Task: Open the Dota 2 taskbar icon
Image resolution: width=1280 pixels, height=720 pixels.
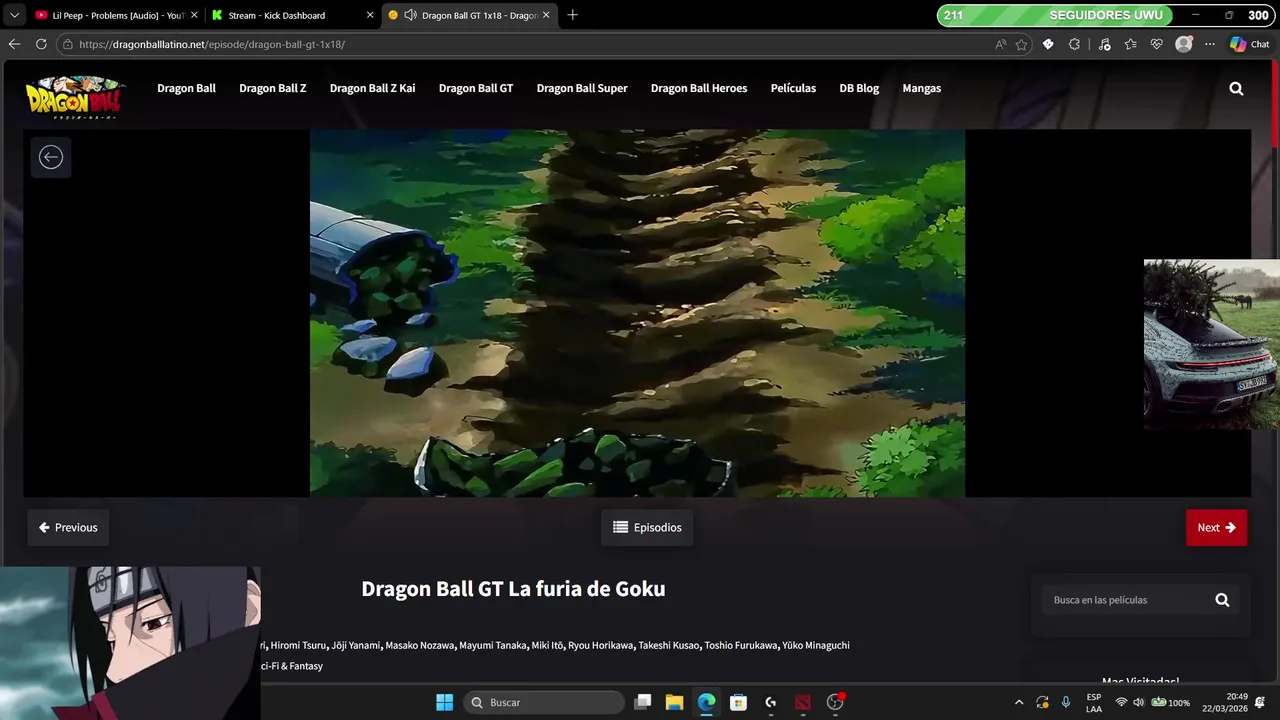Action: pos(803,702)
